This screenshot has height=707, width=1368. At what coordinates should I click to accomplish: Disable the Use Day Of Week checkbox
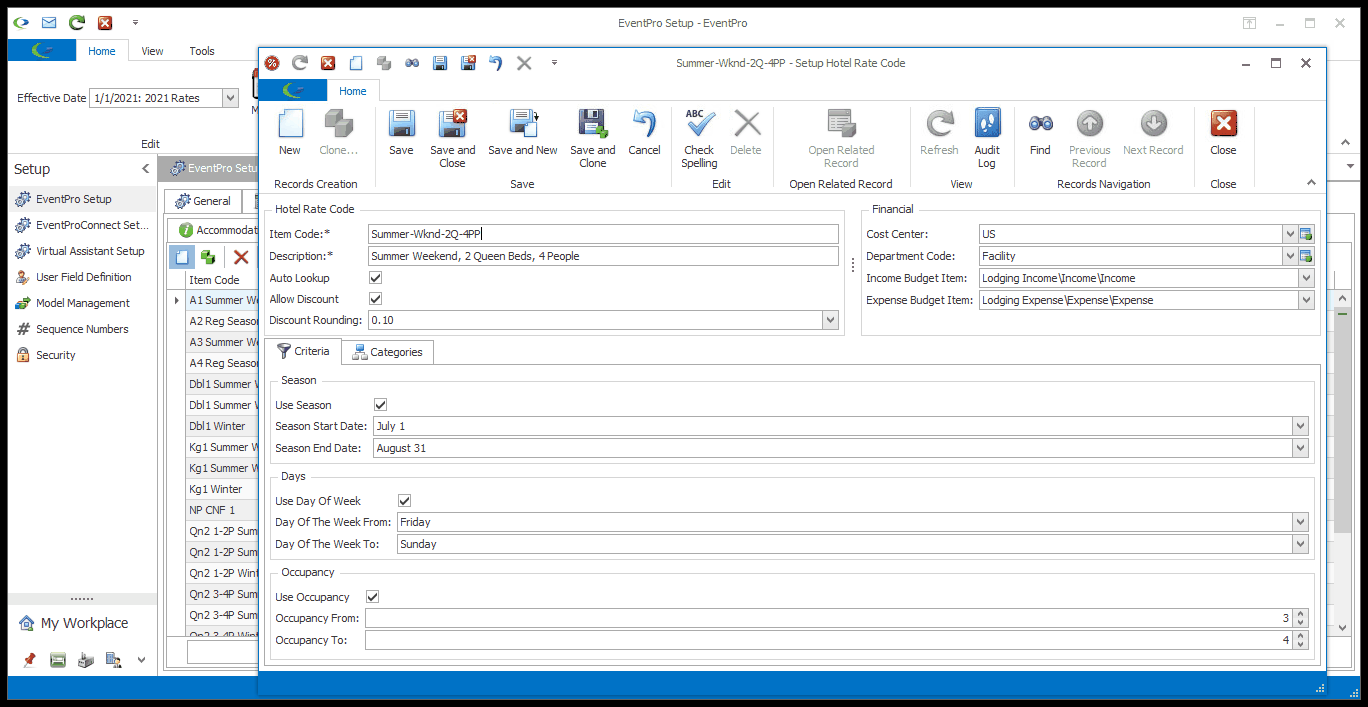[x=404, y=501]
